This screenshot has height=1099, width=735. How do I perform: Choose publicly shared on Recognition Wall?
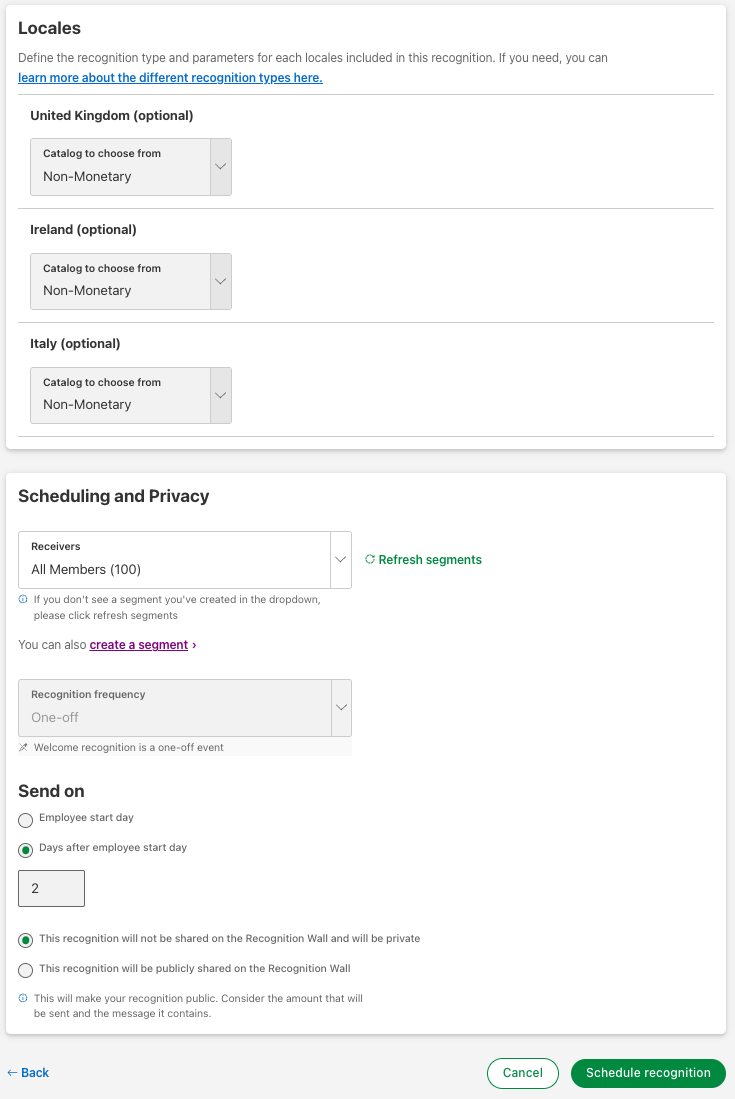click(26, 970)
